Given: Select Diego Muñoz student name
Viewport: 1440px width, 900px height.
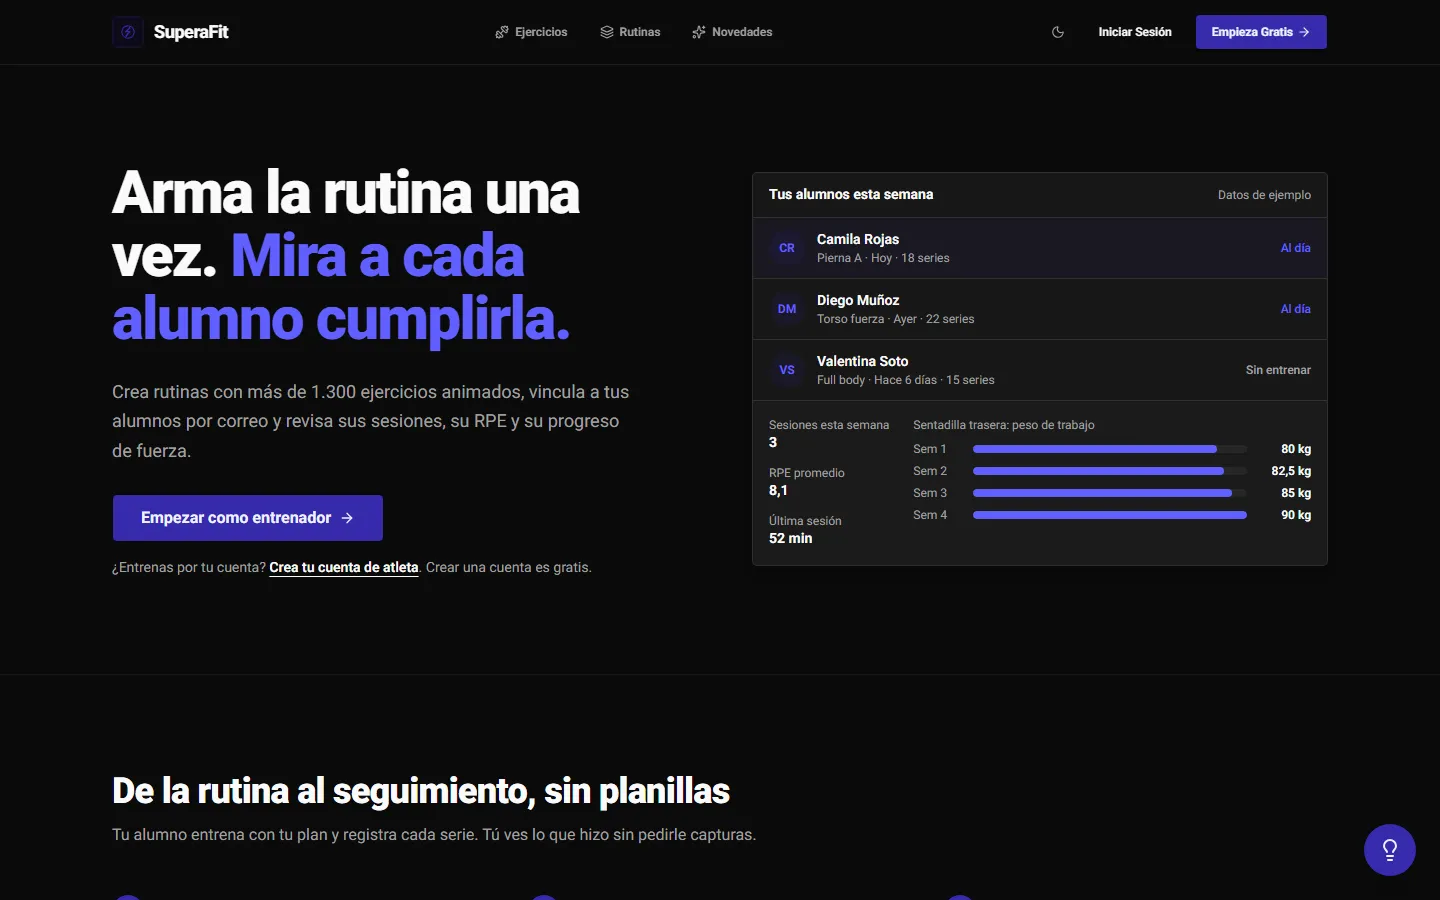Looking at the screenshot, I should [858, 300].
